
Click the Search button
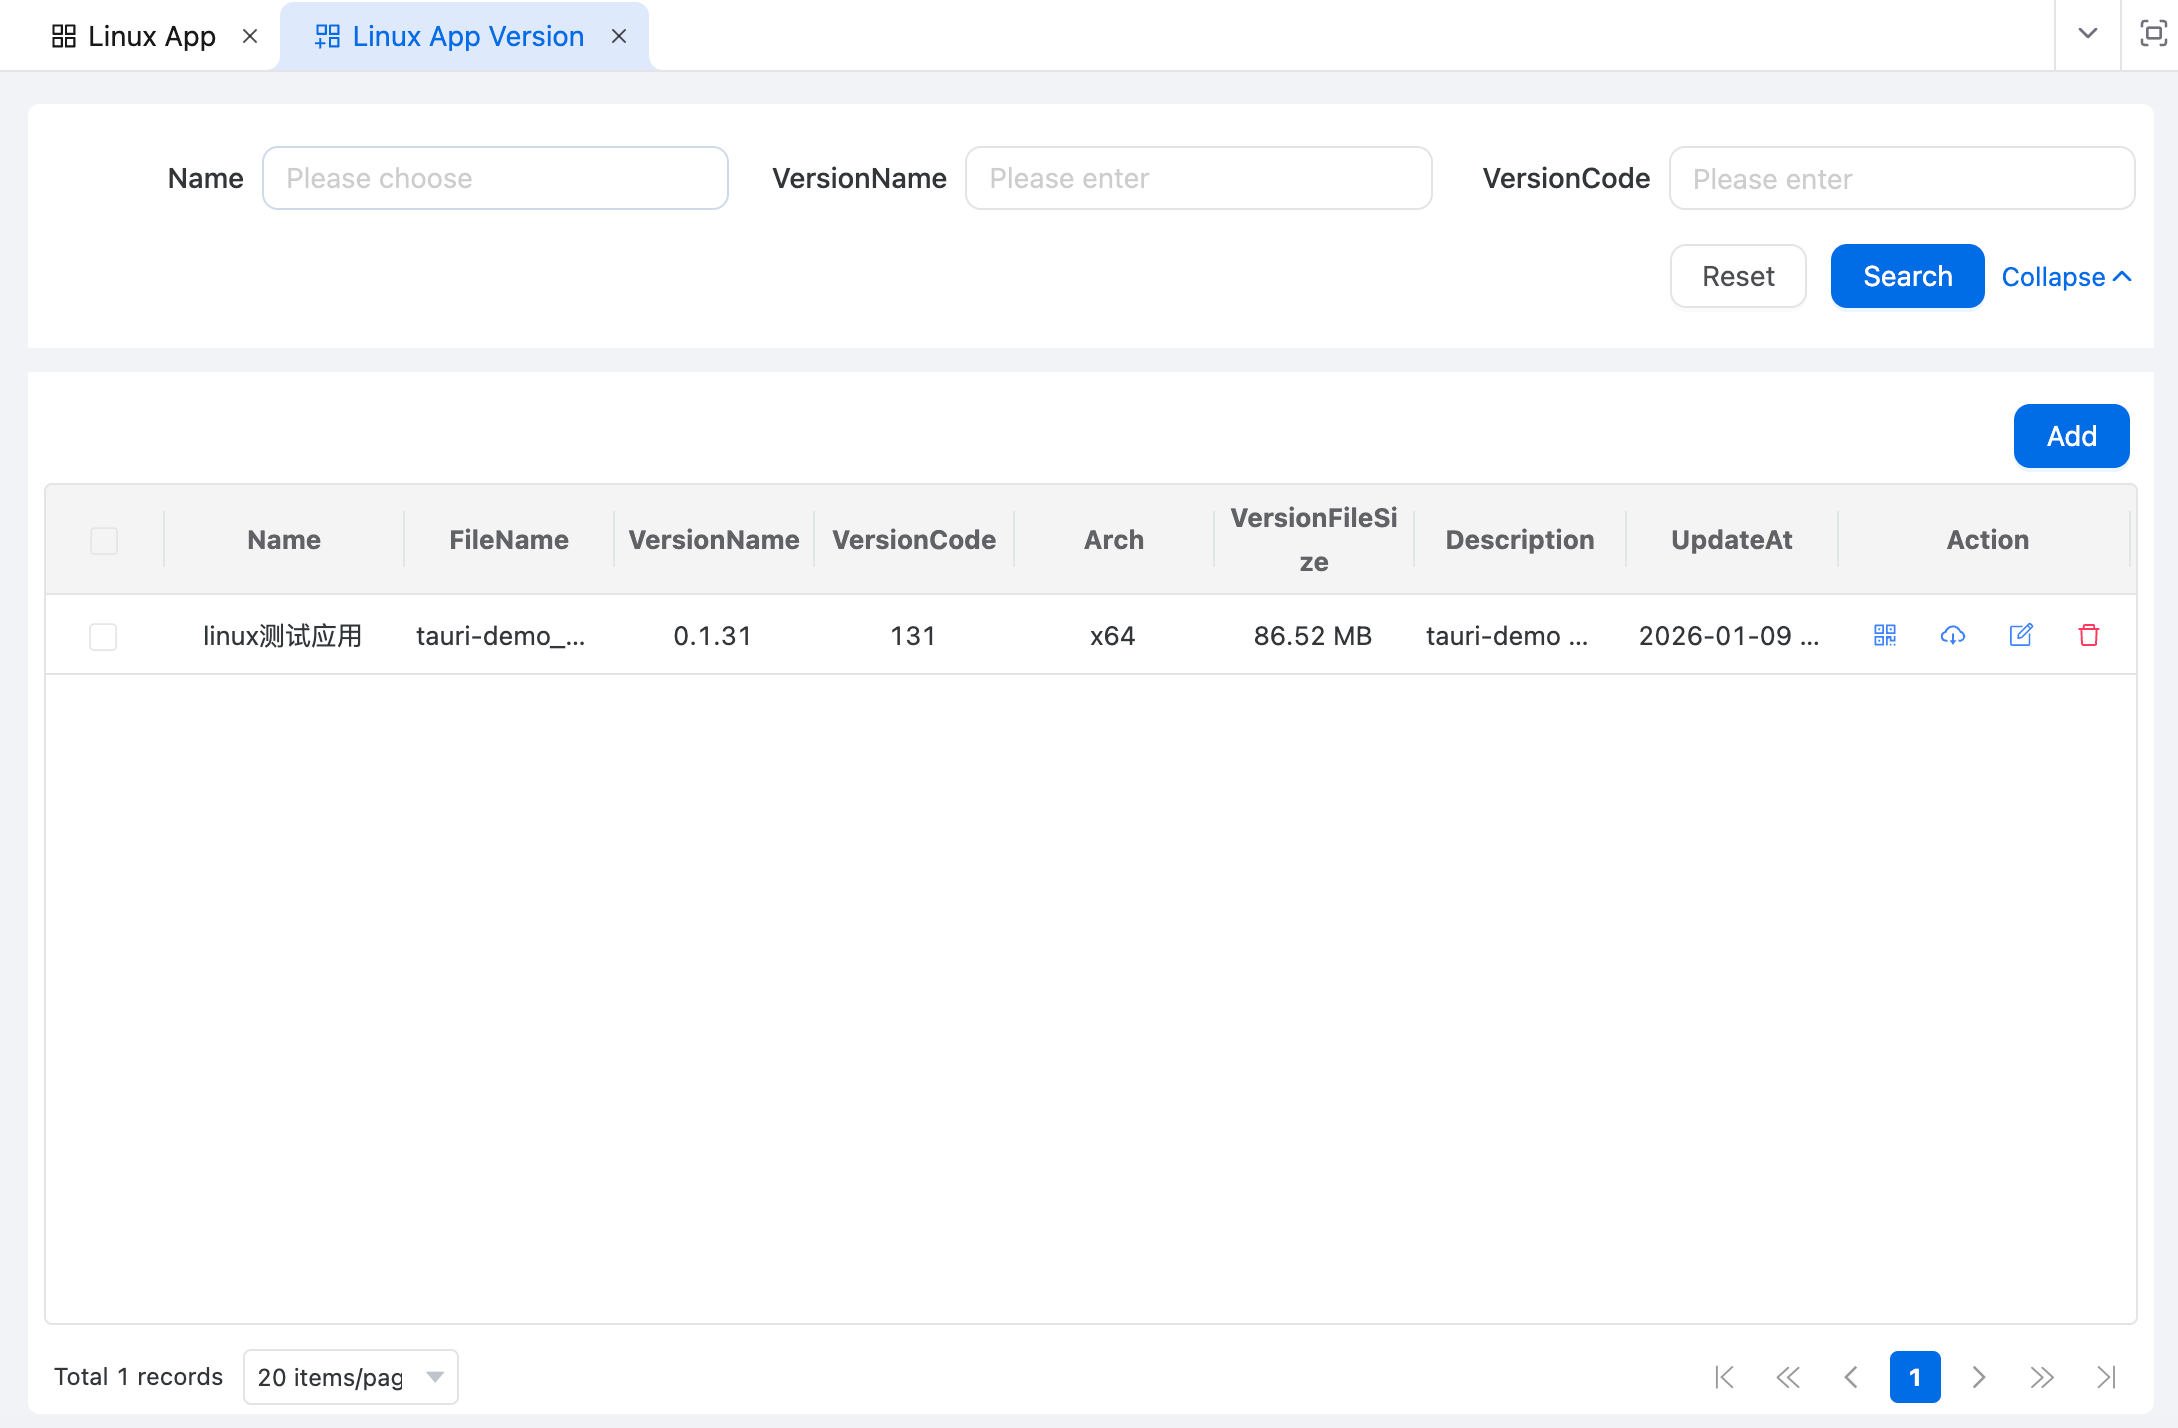[1907, 276]
